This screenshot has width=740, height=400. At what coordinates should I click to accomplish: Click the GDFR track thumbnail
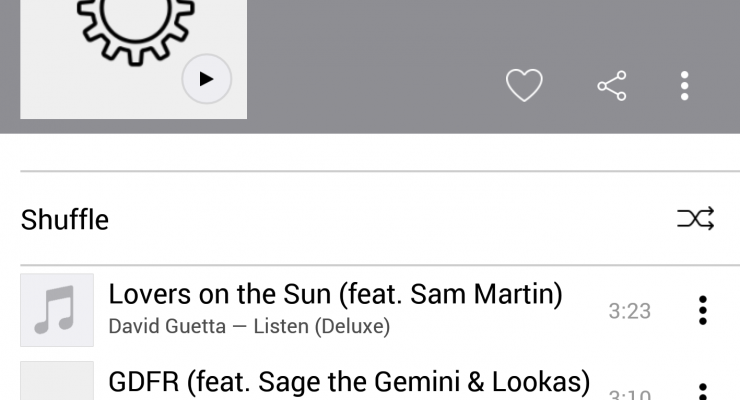[57, 383]
